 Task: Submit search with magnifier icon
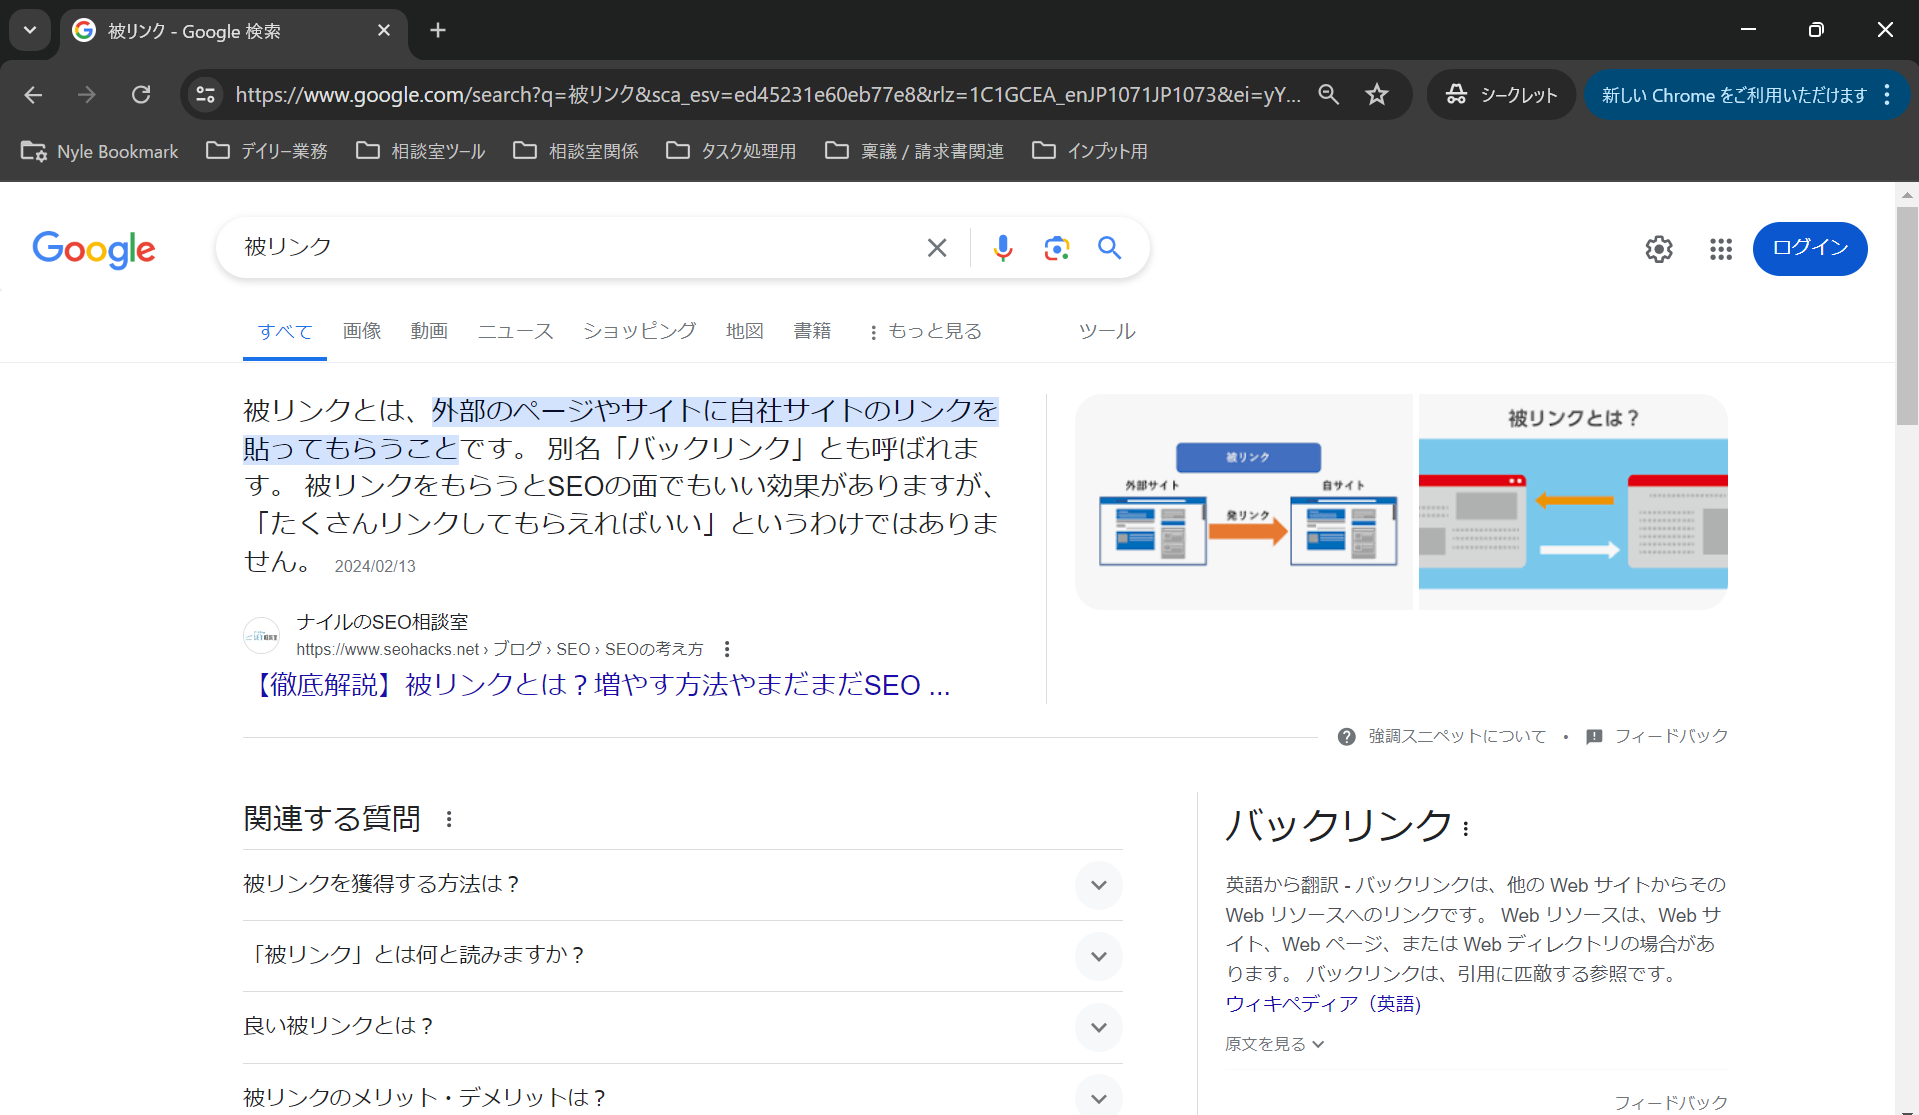pos(1109,248)
